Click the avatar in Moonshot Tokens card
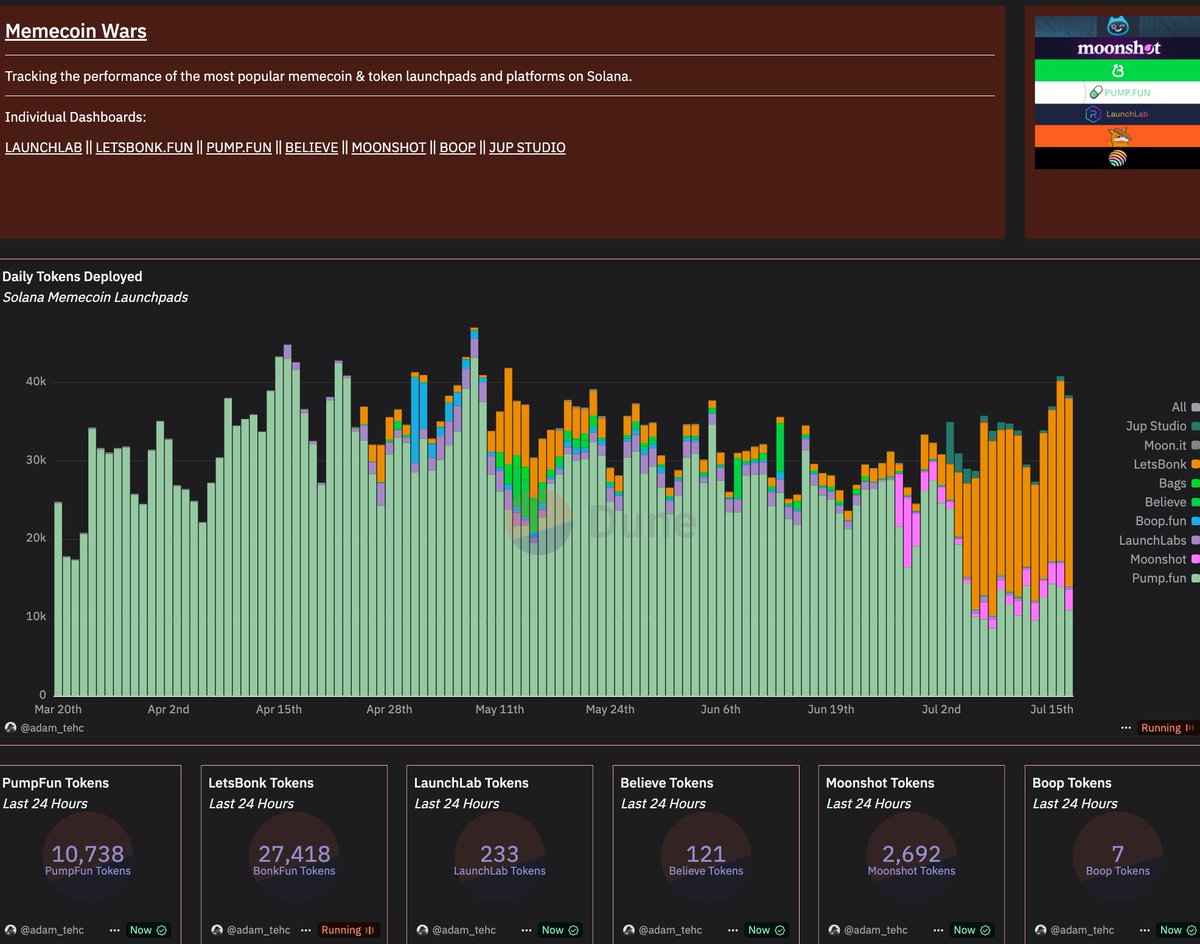This screenshot has height=944, width=1200. coord(835,930)
